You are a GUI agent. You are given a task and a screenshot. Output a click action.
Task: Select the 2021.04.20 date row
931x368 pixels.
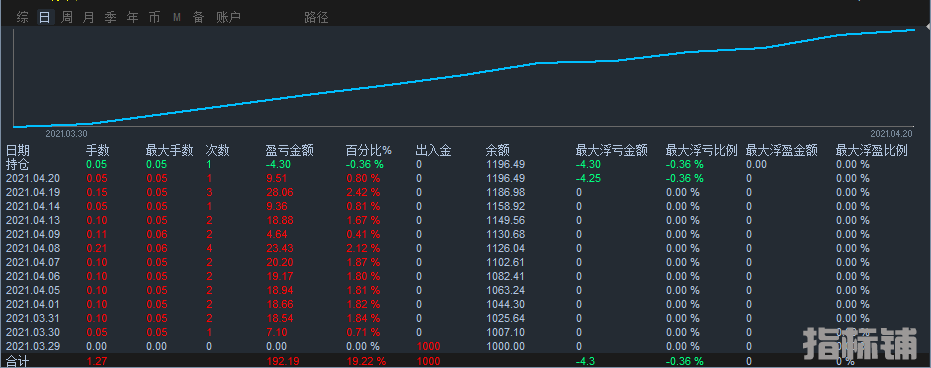pos(466,178)
